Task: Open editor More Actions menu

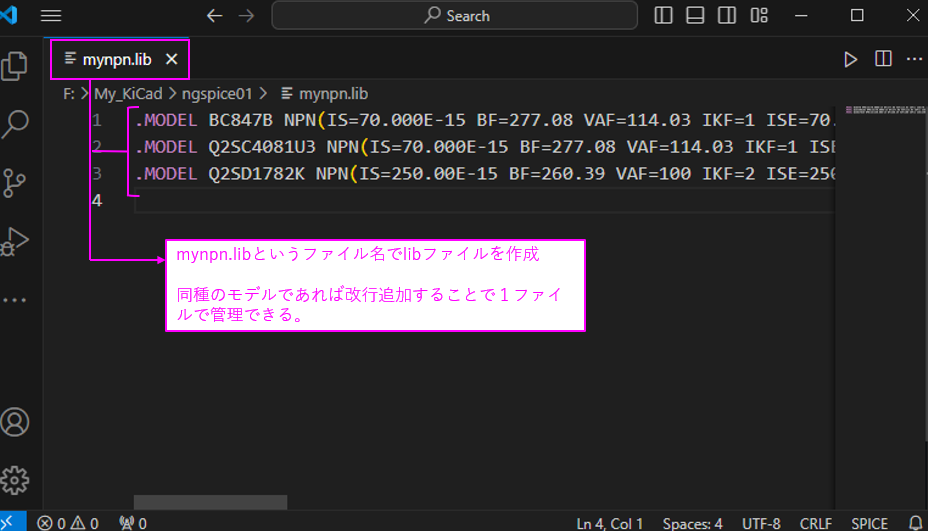Action: (x=914, y=59)
